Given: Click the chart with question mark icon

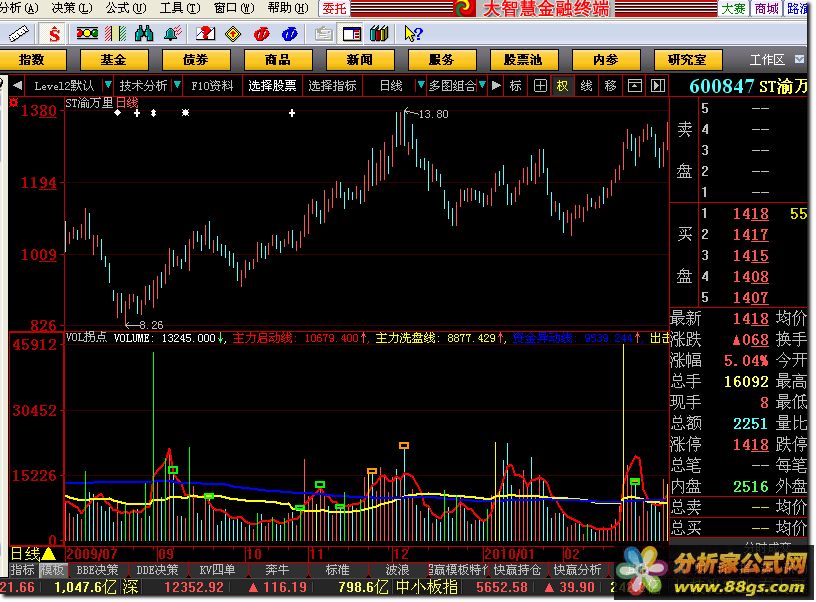Looking at the screenshot, I should coord(205,34).
